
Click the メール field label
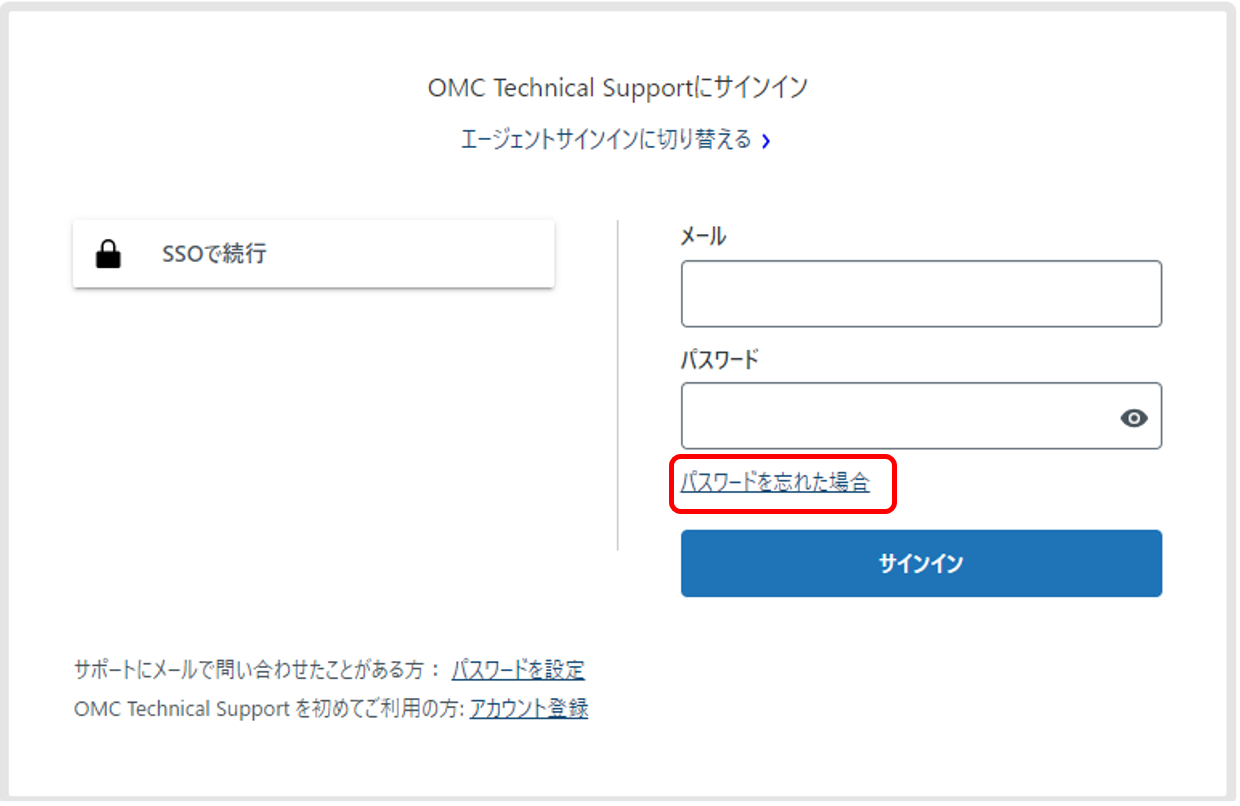pos(703,237)
